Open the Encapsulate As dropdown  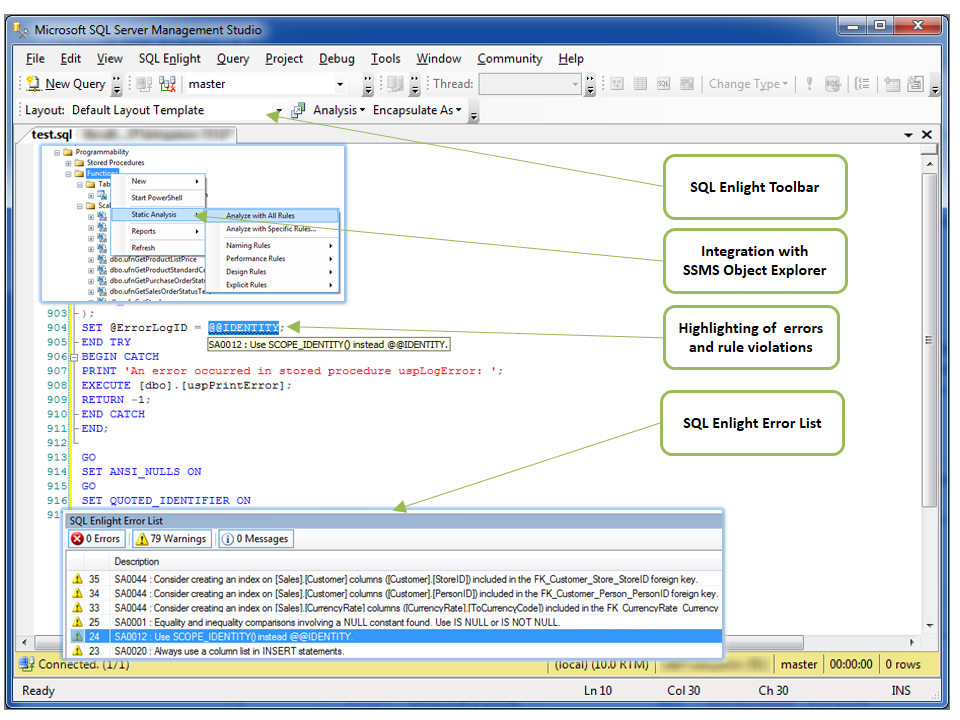[x=417, y=110]
